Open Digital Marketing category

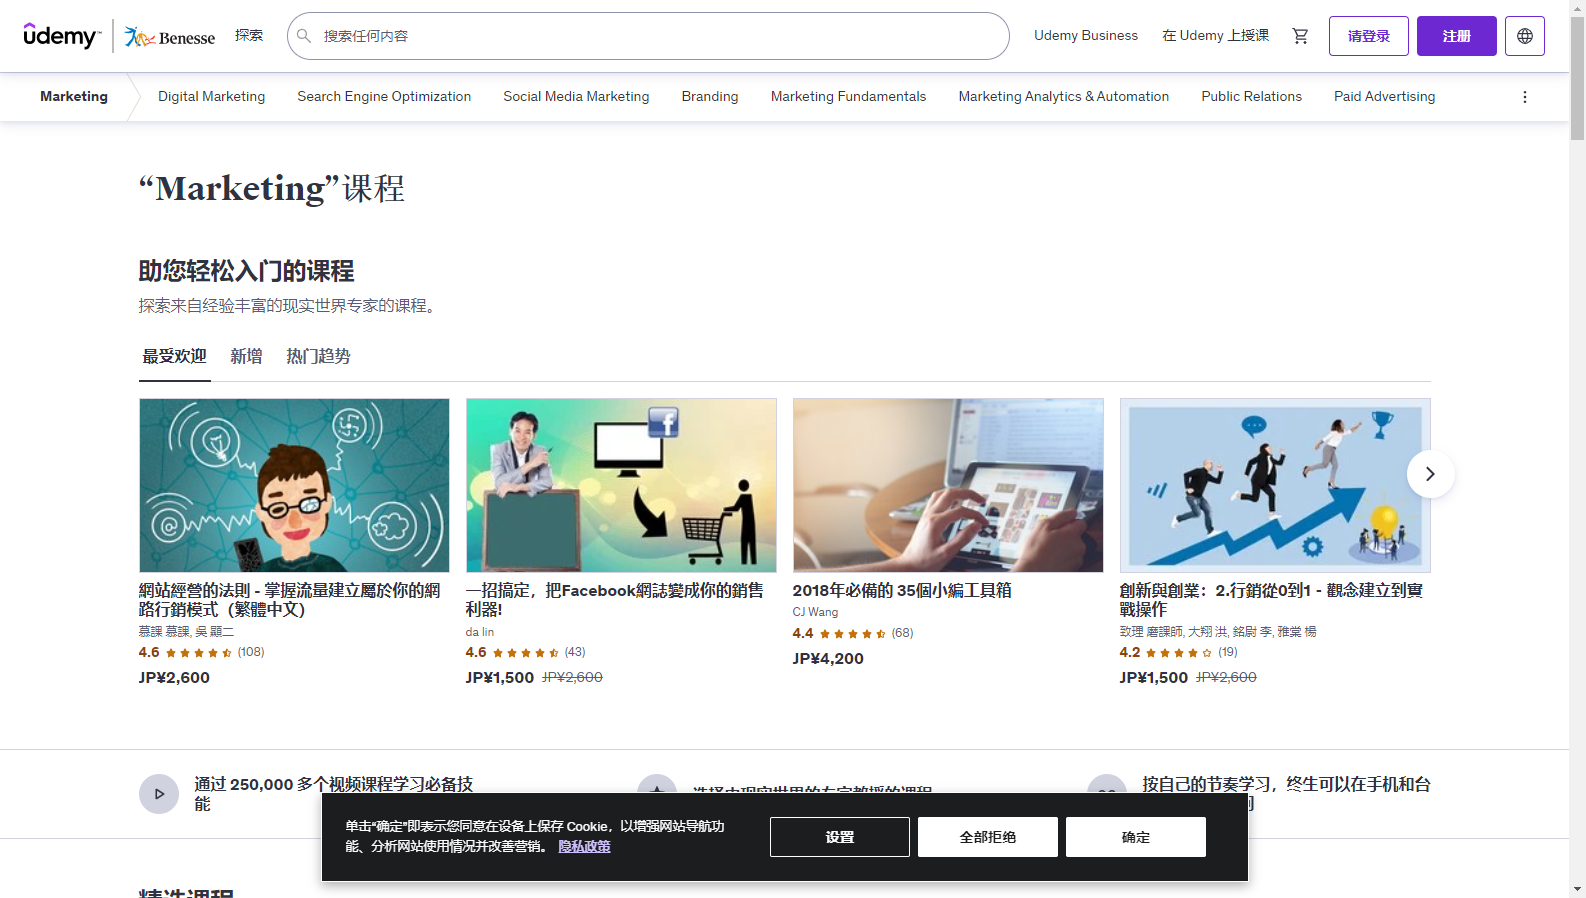coord(211,97)
